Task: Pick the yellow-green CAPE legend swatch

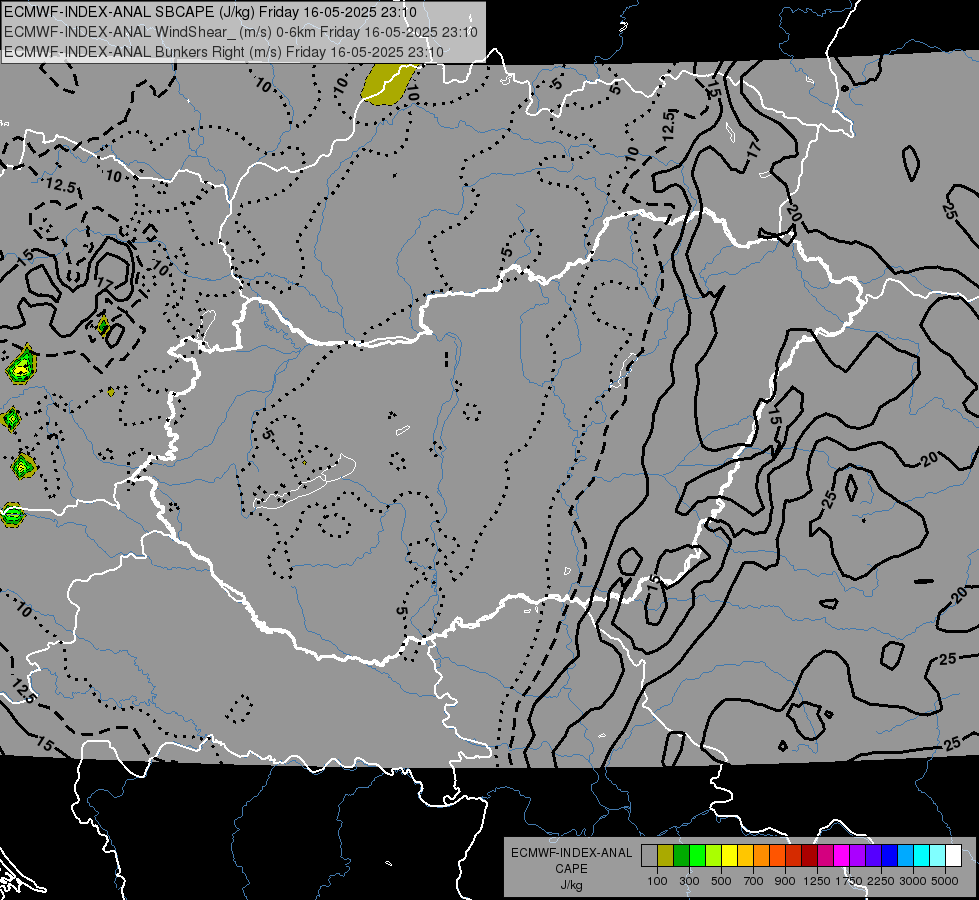Action: [714, 855]
